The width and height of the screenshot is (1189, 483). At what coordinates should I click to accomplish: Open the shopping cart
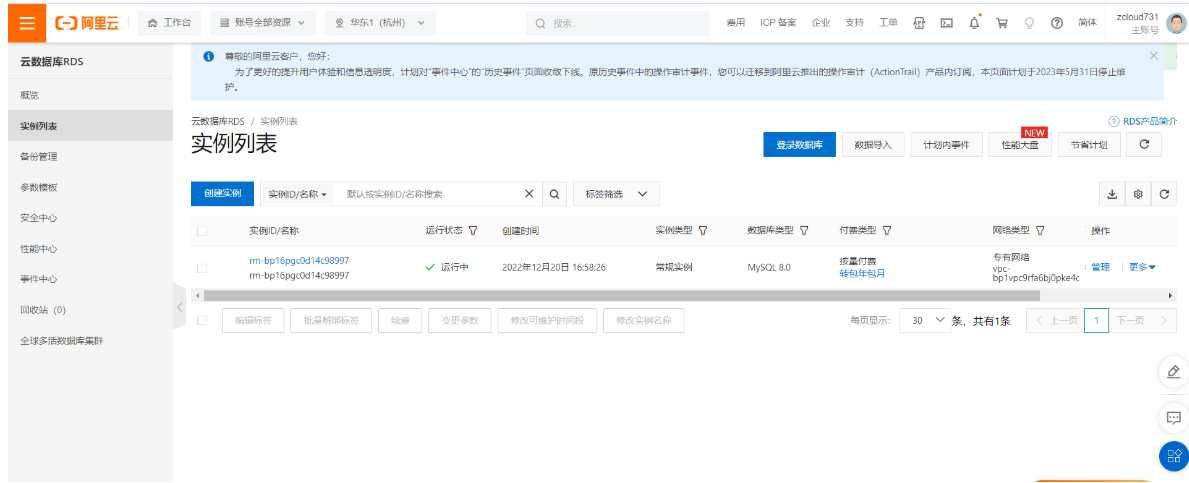tap(1002, 23)
